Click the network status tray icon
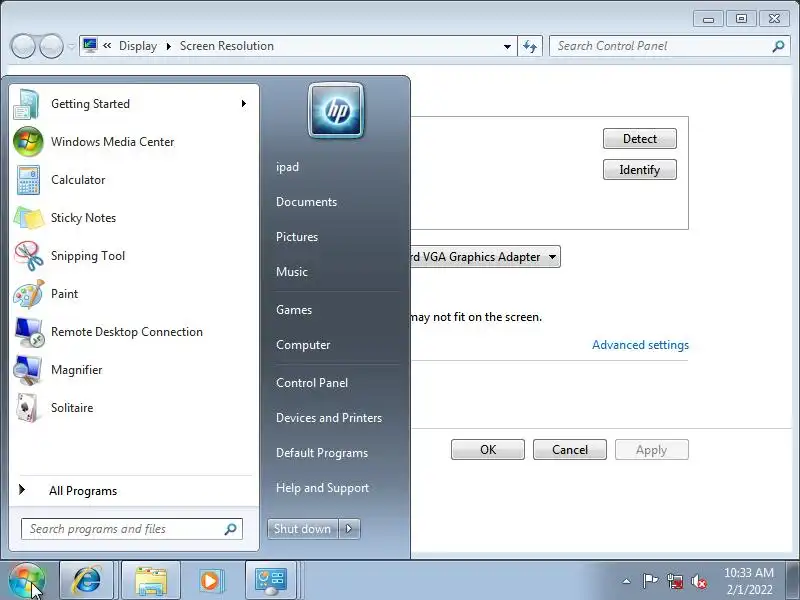Viewport: 800px width, 600px height. pos(674,581)
